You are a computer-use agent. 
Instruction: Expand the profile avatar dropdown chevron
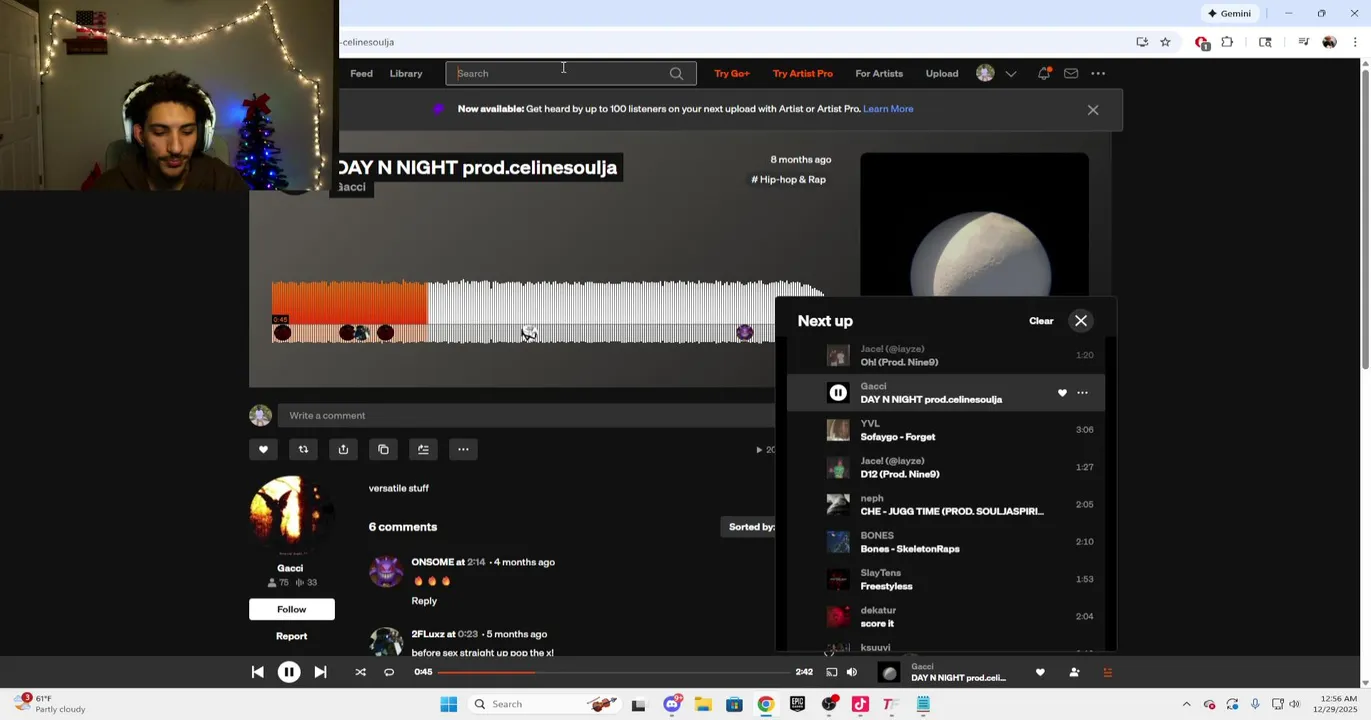pos(1011,73)
